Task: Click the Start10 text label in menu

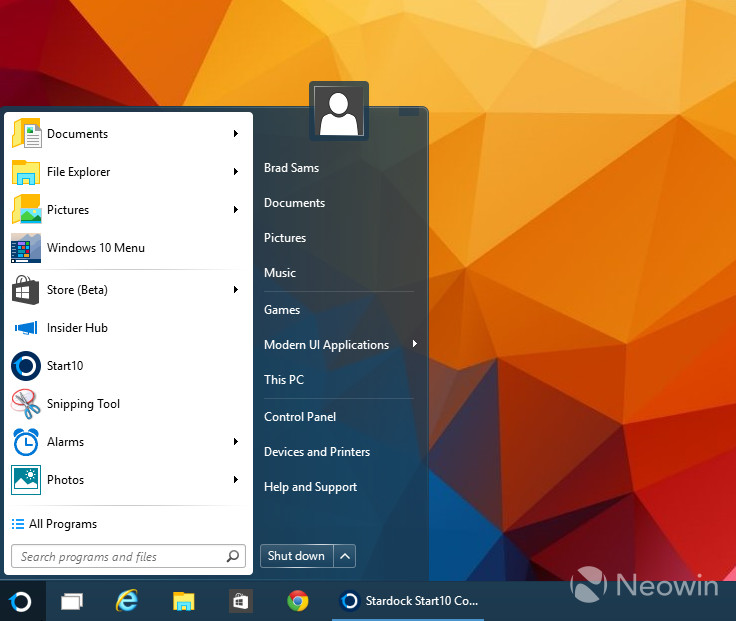Action: click(x=65, y=366)
